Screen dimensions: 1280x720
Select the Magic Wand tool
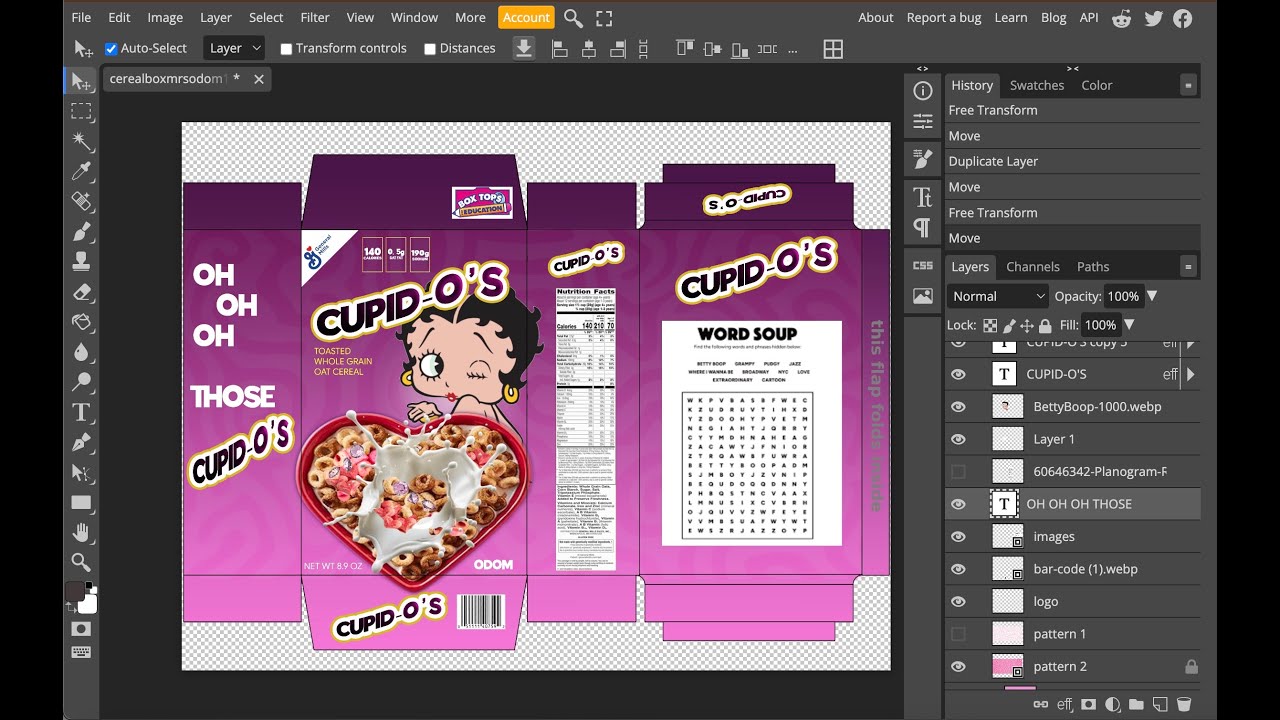pyautogui.click(x=81, y=141)
